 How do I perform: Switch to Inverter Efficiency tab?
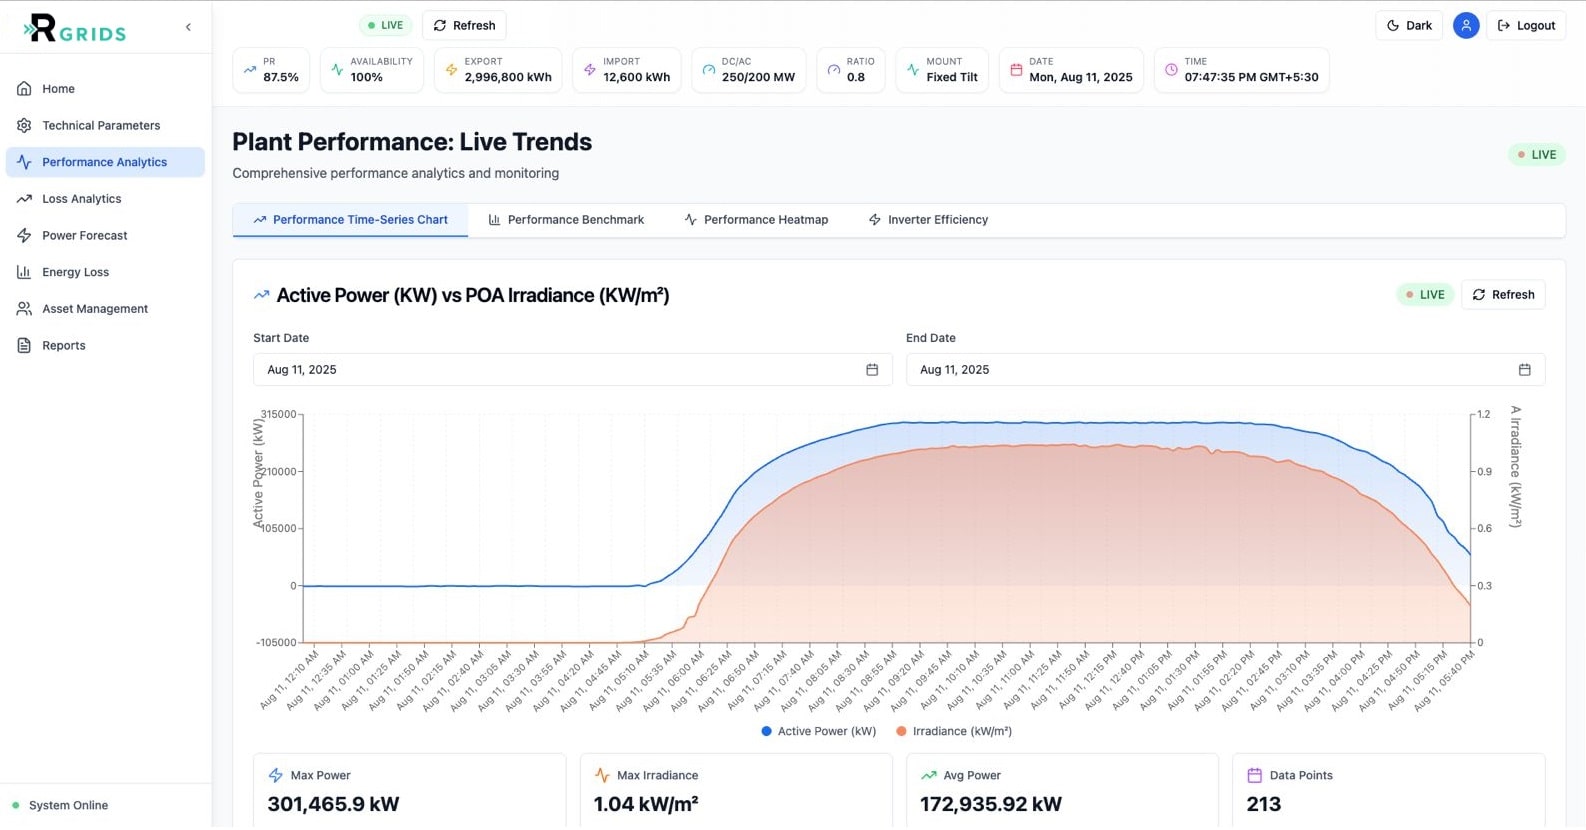pyautogui.click(x=928, y=220)
